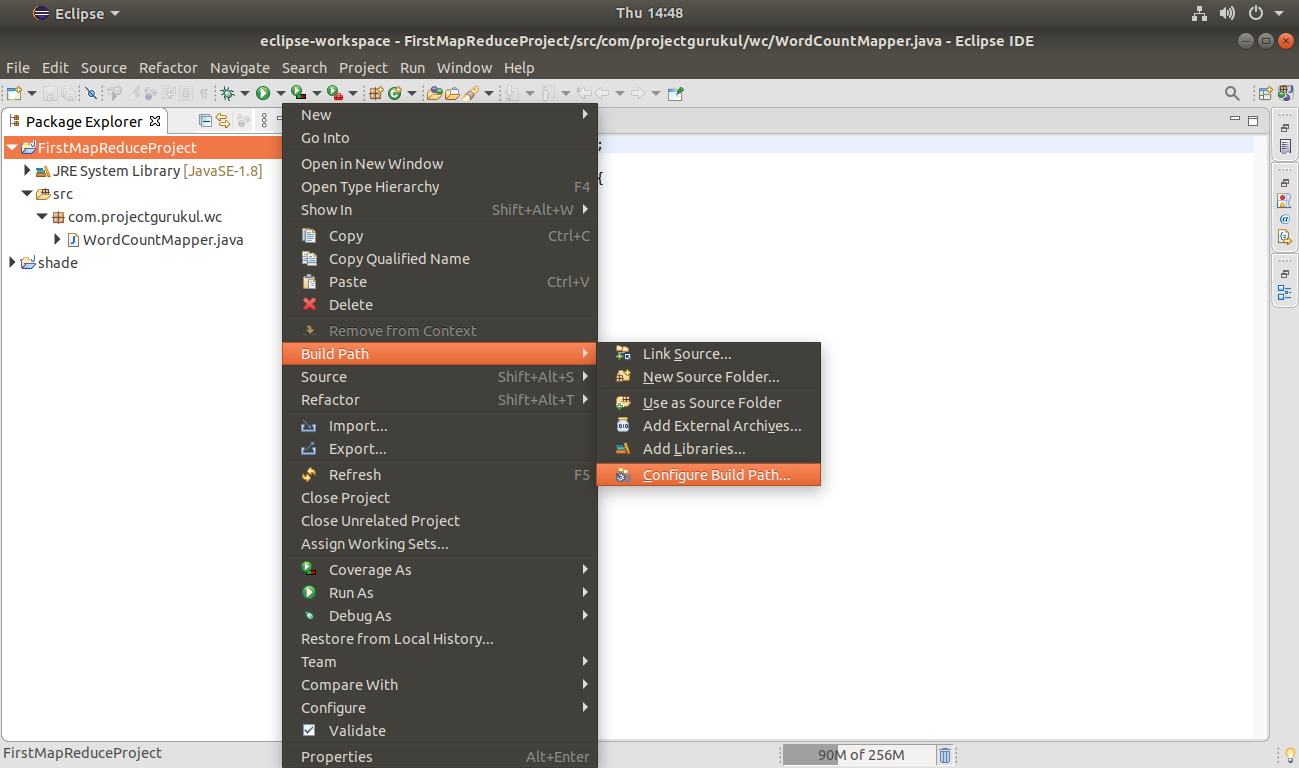The height and width of the screenshot is (768, 1299).
Task: Open the Problems view trim icon
Action: pos(1285,201)
